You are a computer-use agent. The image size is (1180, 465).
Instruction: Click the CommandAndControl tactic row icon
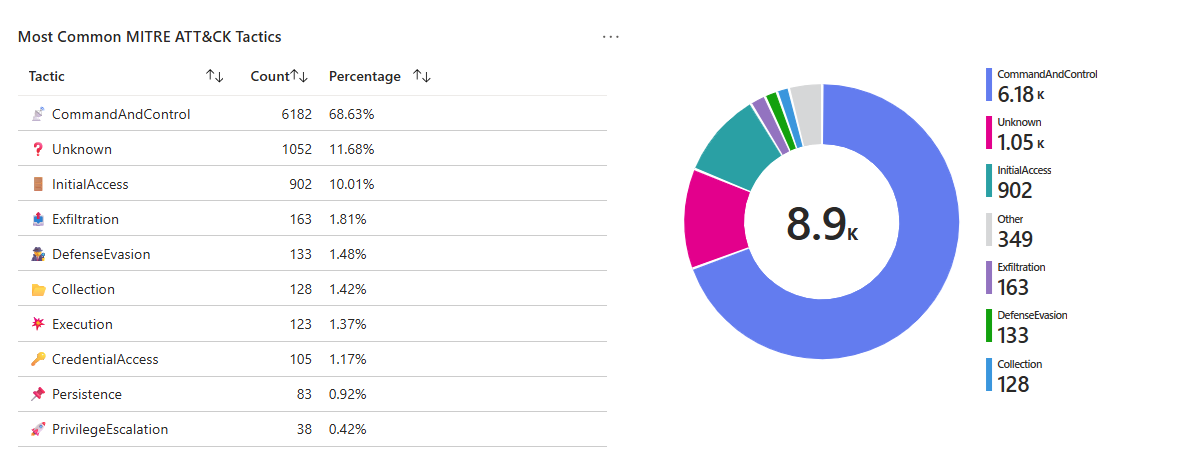[x=38, y=114]
